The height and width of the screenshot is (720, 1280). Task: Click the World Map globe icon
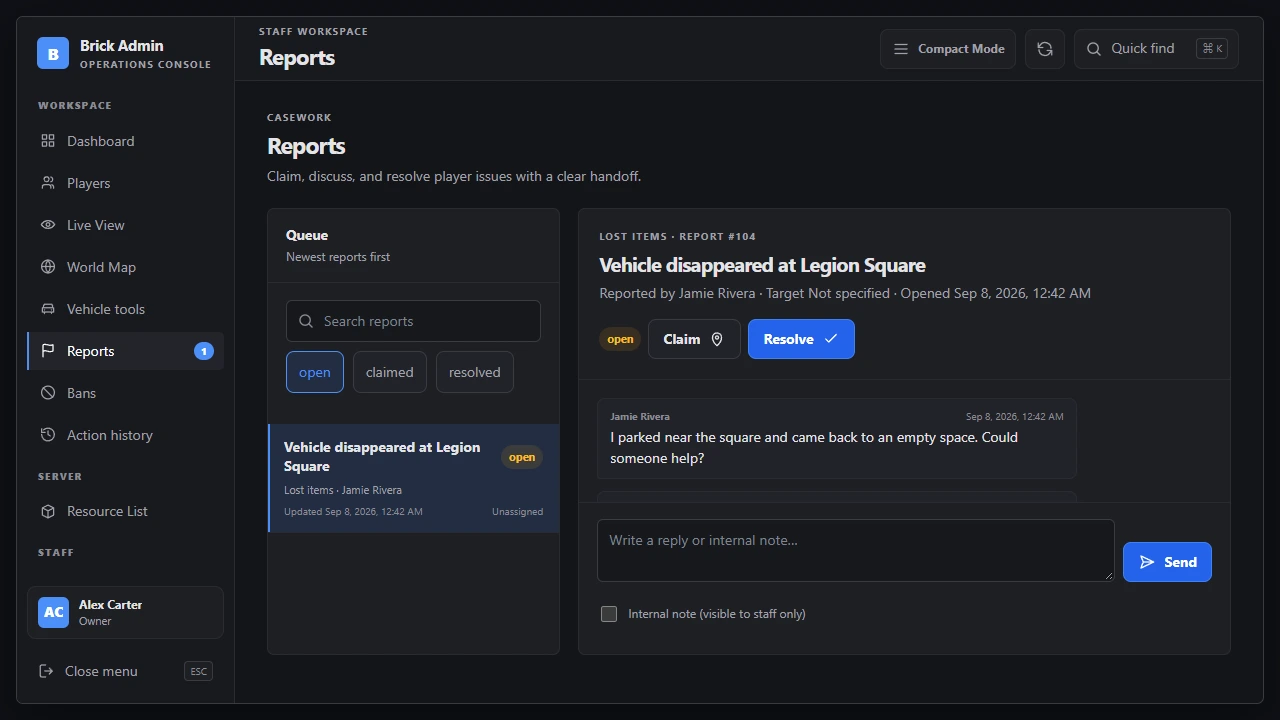48,267
